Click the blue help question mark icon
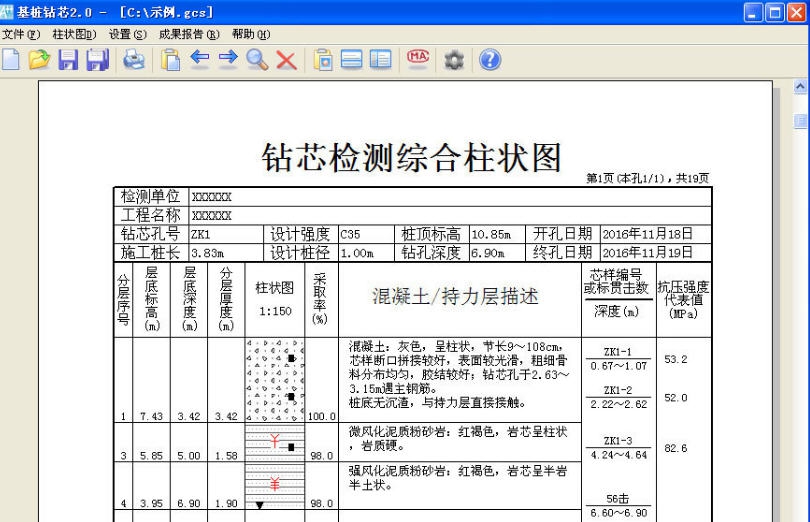This screenshot has height=522, width=810. click(x=489, y=60)
